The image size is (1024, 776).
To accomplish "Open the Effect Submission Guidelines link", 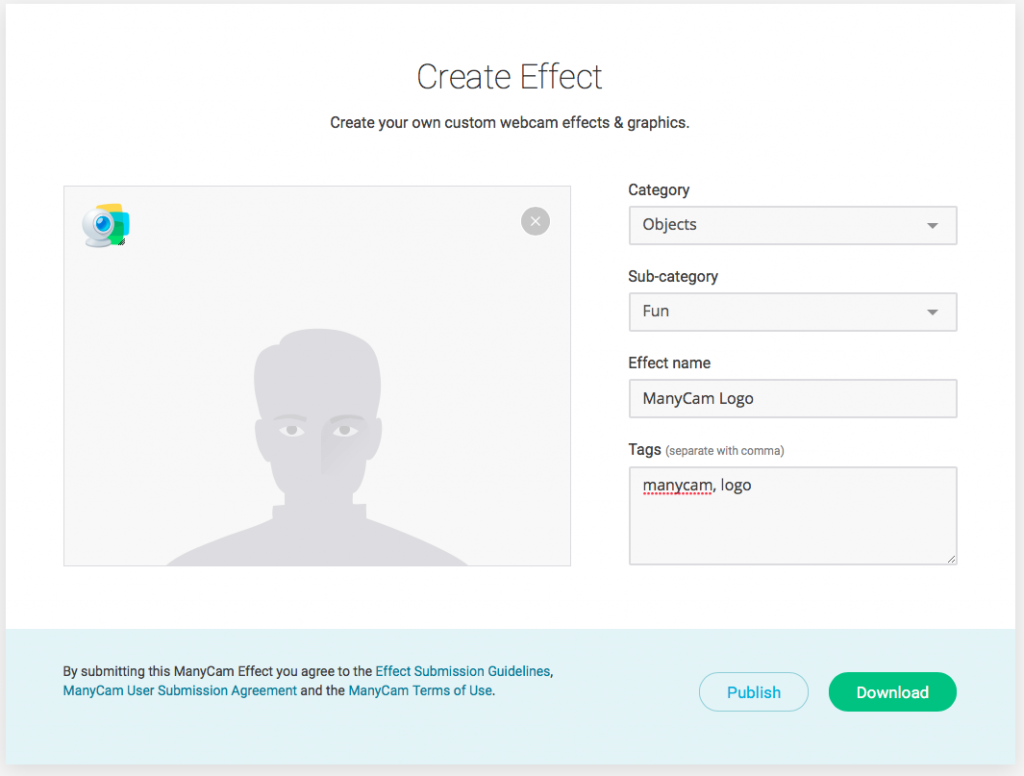I will (x=463, y=671).
